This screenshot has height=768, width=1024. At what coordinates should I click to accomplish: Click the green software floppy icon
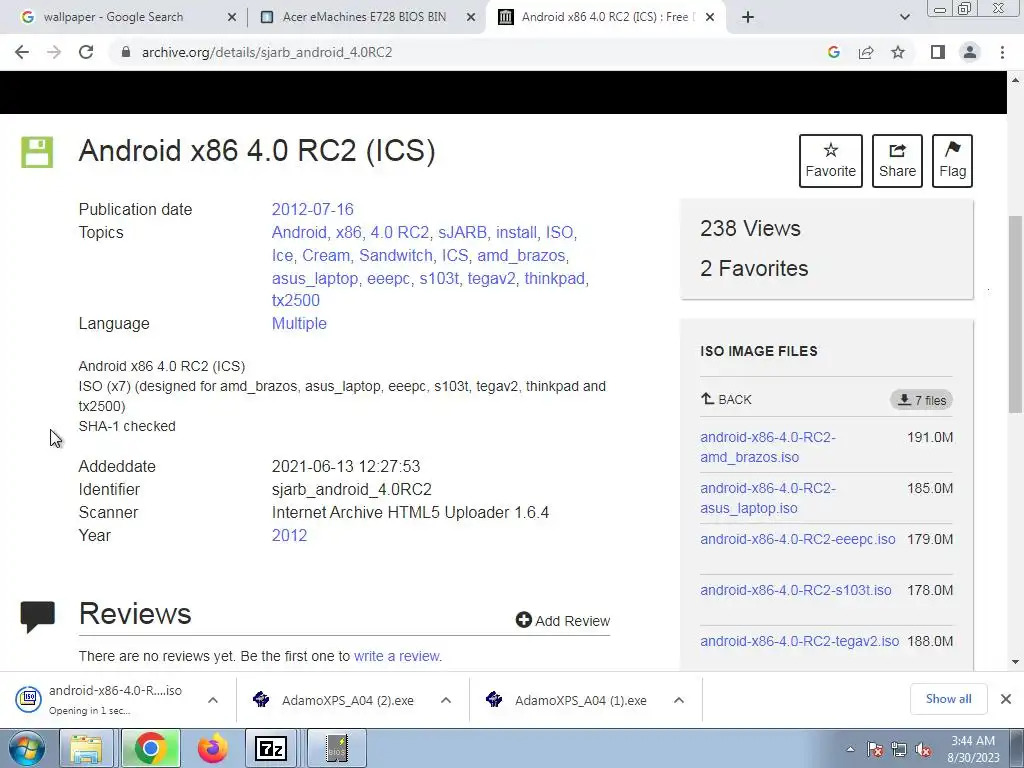(37, 152)
